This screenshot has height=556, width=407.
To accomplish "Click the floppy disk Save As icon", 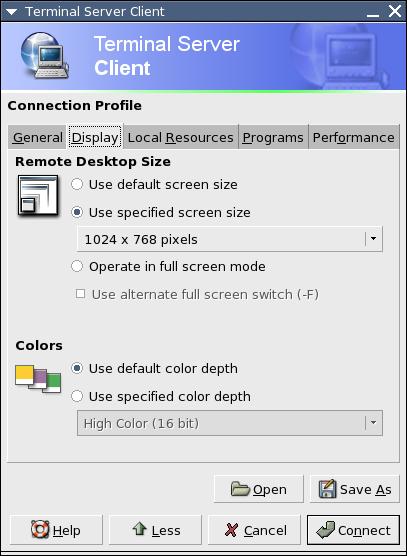I will coord(327,489).
